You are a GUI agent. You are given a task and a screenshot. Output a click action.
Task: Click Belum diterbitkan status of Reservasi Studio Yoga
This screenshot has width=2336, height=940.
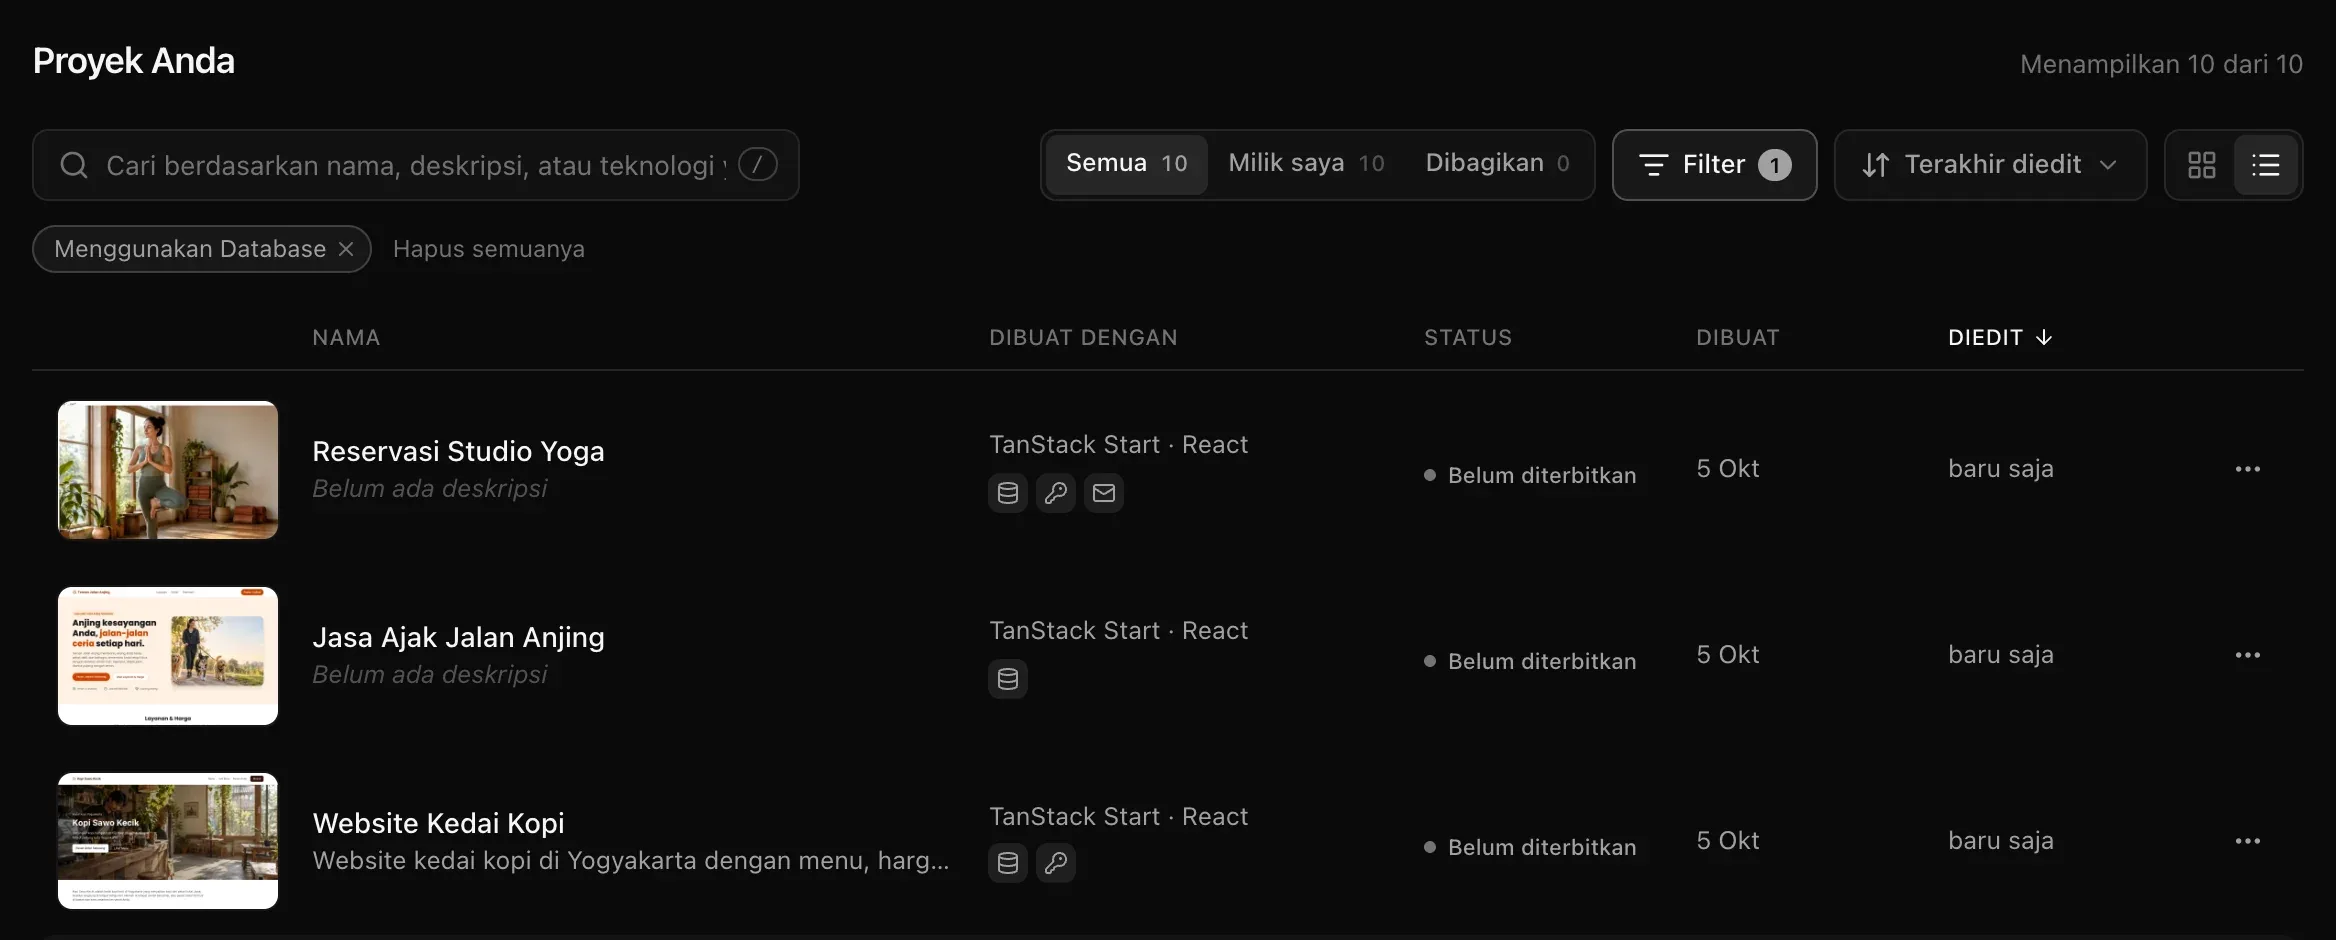[x=1531, y=475]
